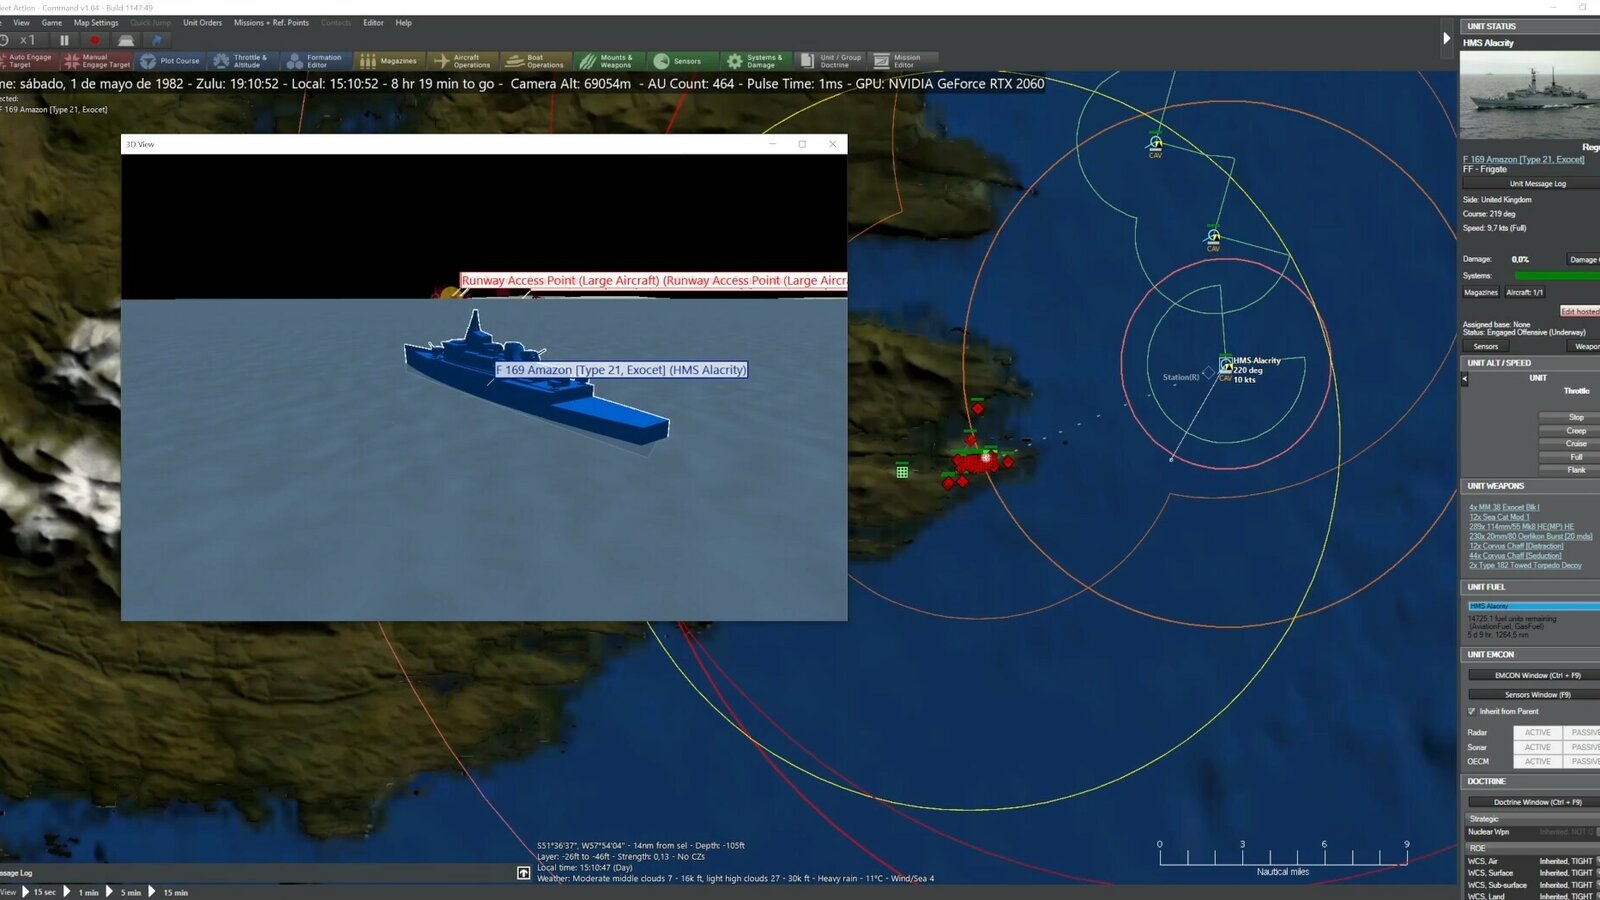Screen dimensions: 1600x900
Task: Select 5 min time step play button
Action: tap(109, 892)
